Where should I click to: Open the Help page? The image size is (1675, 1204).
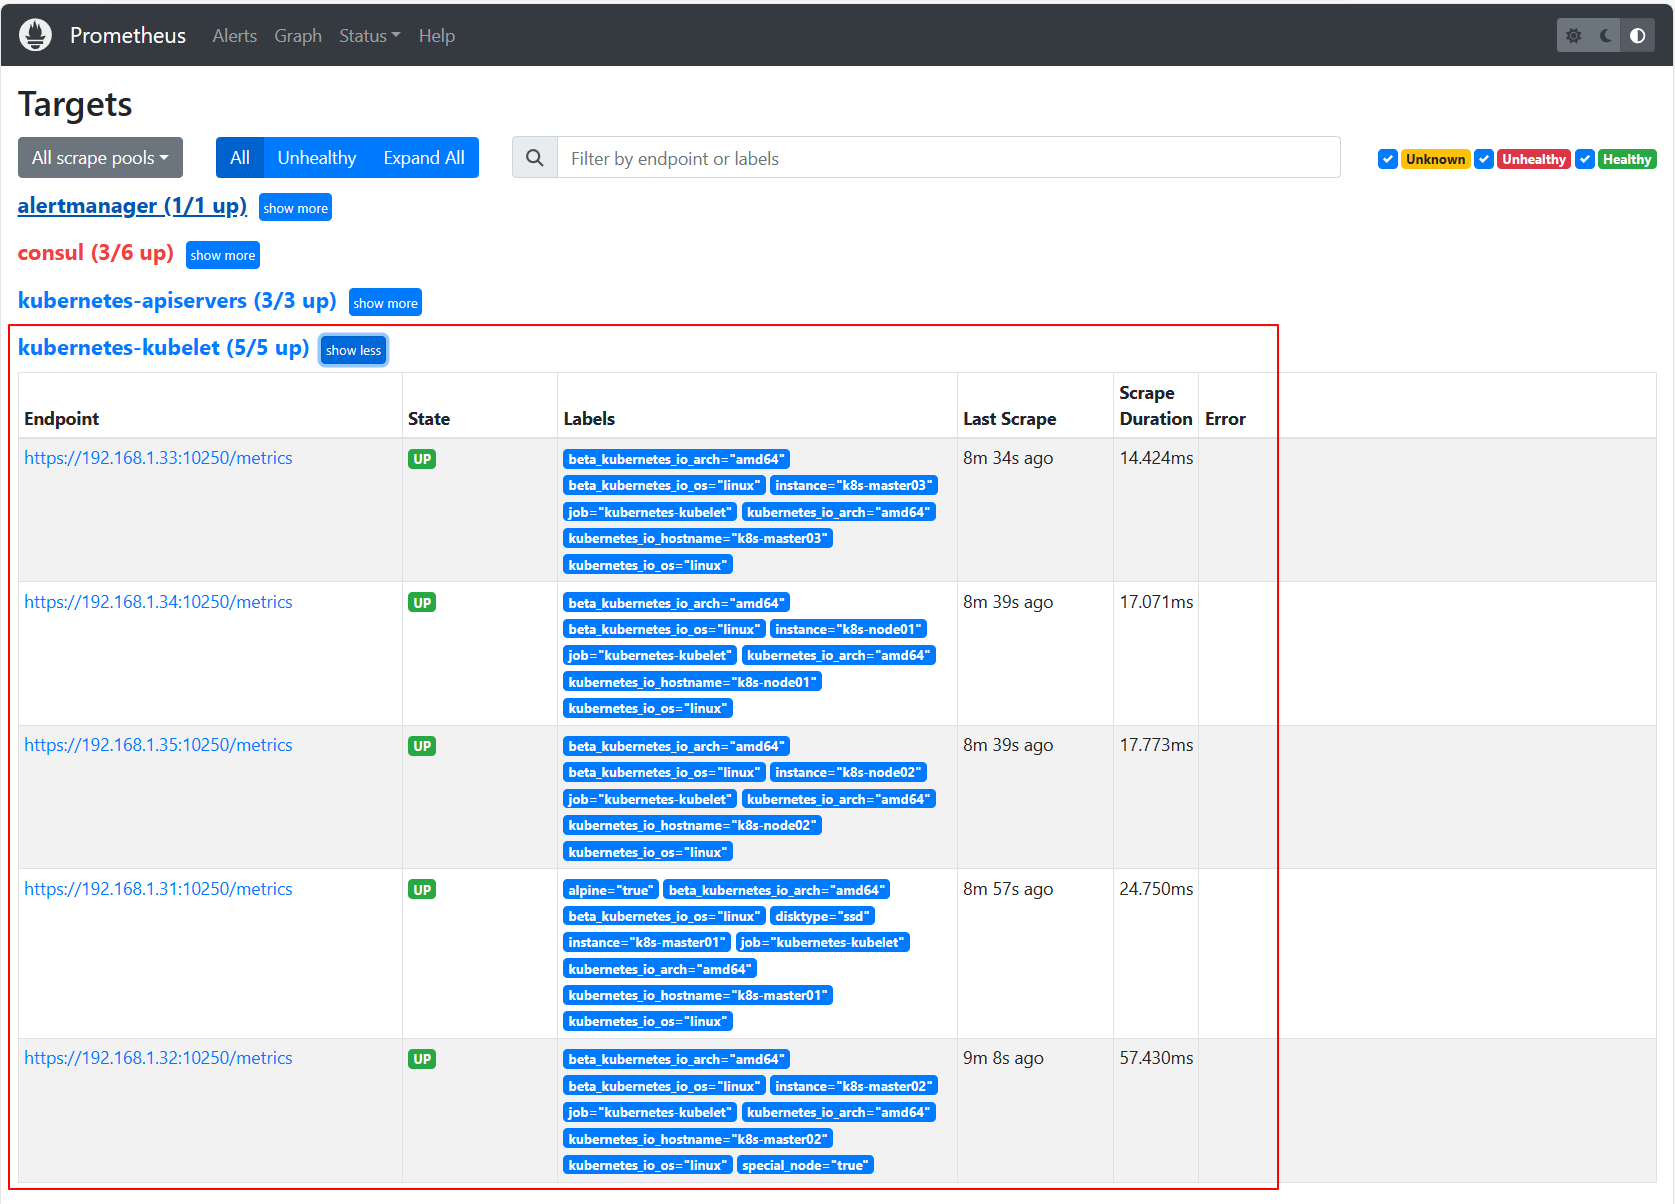[437, 36]
